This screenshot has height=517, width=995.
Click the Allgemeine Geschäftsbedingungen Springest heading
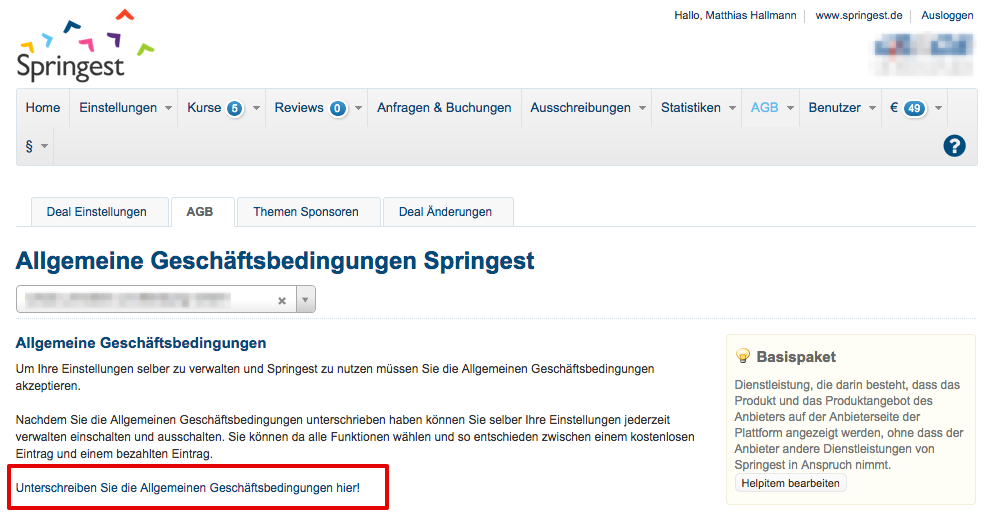(275, 261)
